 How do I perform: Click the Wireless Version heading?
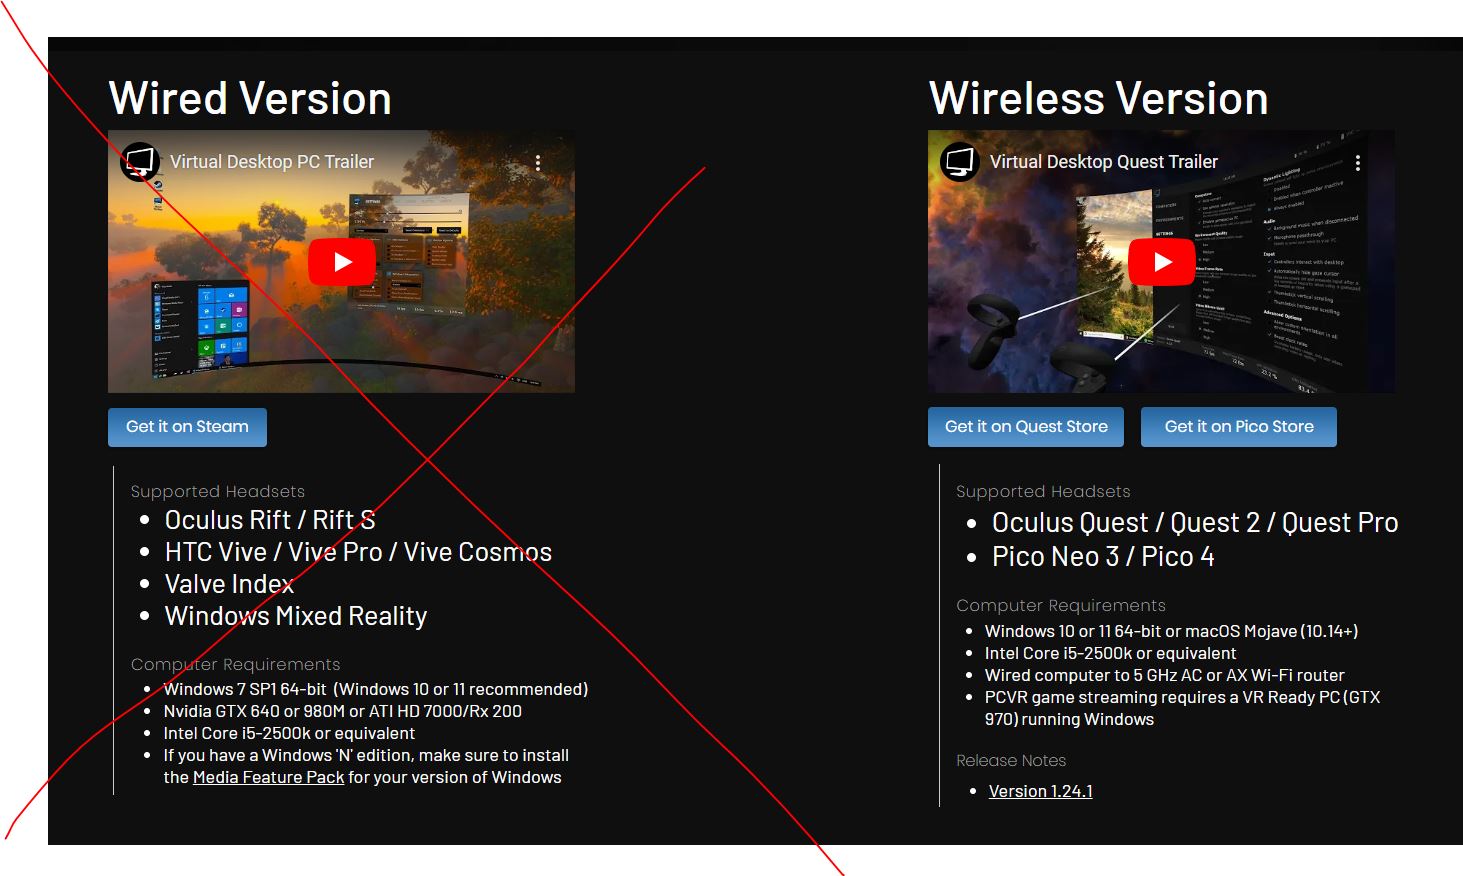click(x=1099, y=99)
